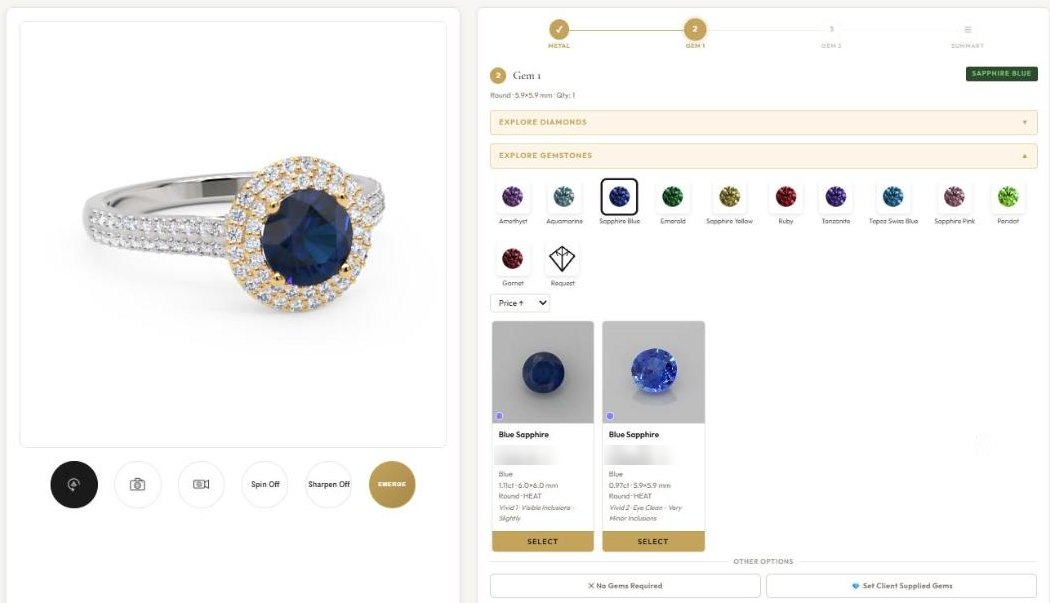The image size is (1050, 603).
Task: Choose the Peridot gemstone icon
Action: point(1008,197)
